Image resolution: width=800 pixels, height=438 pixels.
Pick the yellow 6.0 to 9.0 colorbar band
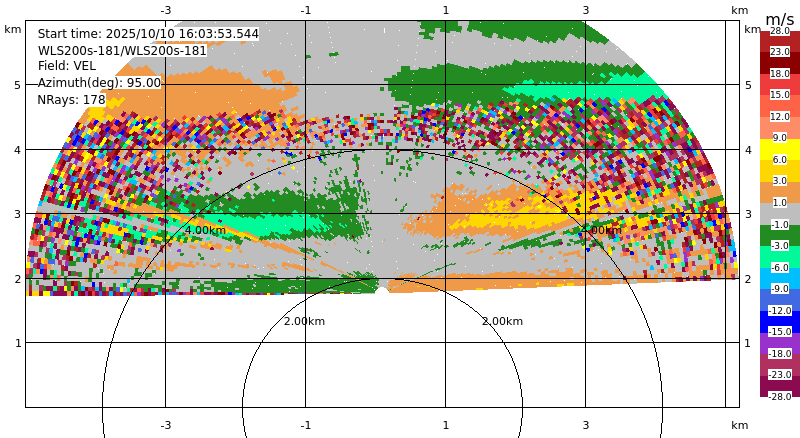pyautogui.click(x=780, y=149)
